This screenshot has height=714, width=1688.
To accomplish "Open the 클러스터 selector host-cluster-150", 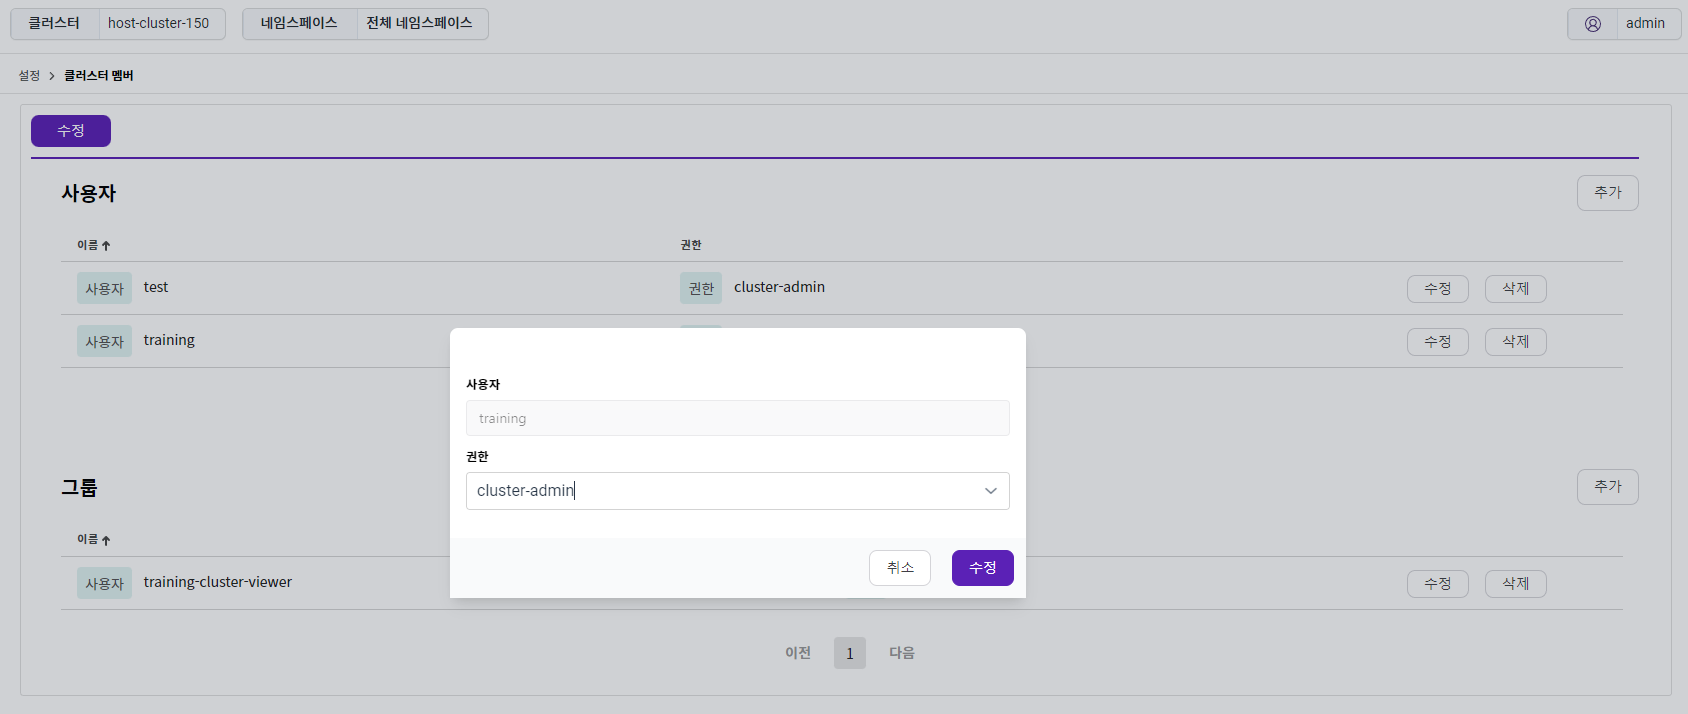I will (118, 24).
